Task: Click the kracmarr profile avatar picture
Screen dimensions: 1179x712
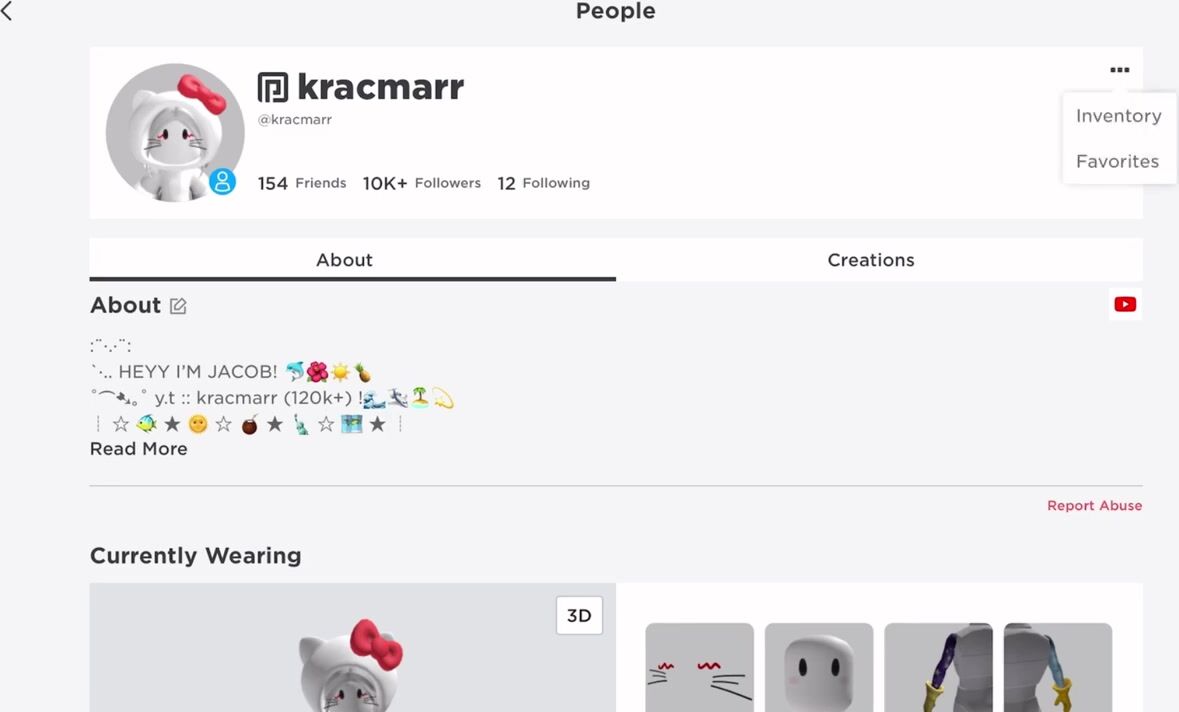Action: coord(175,132)
